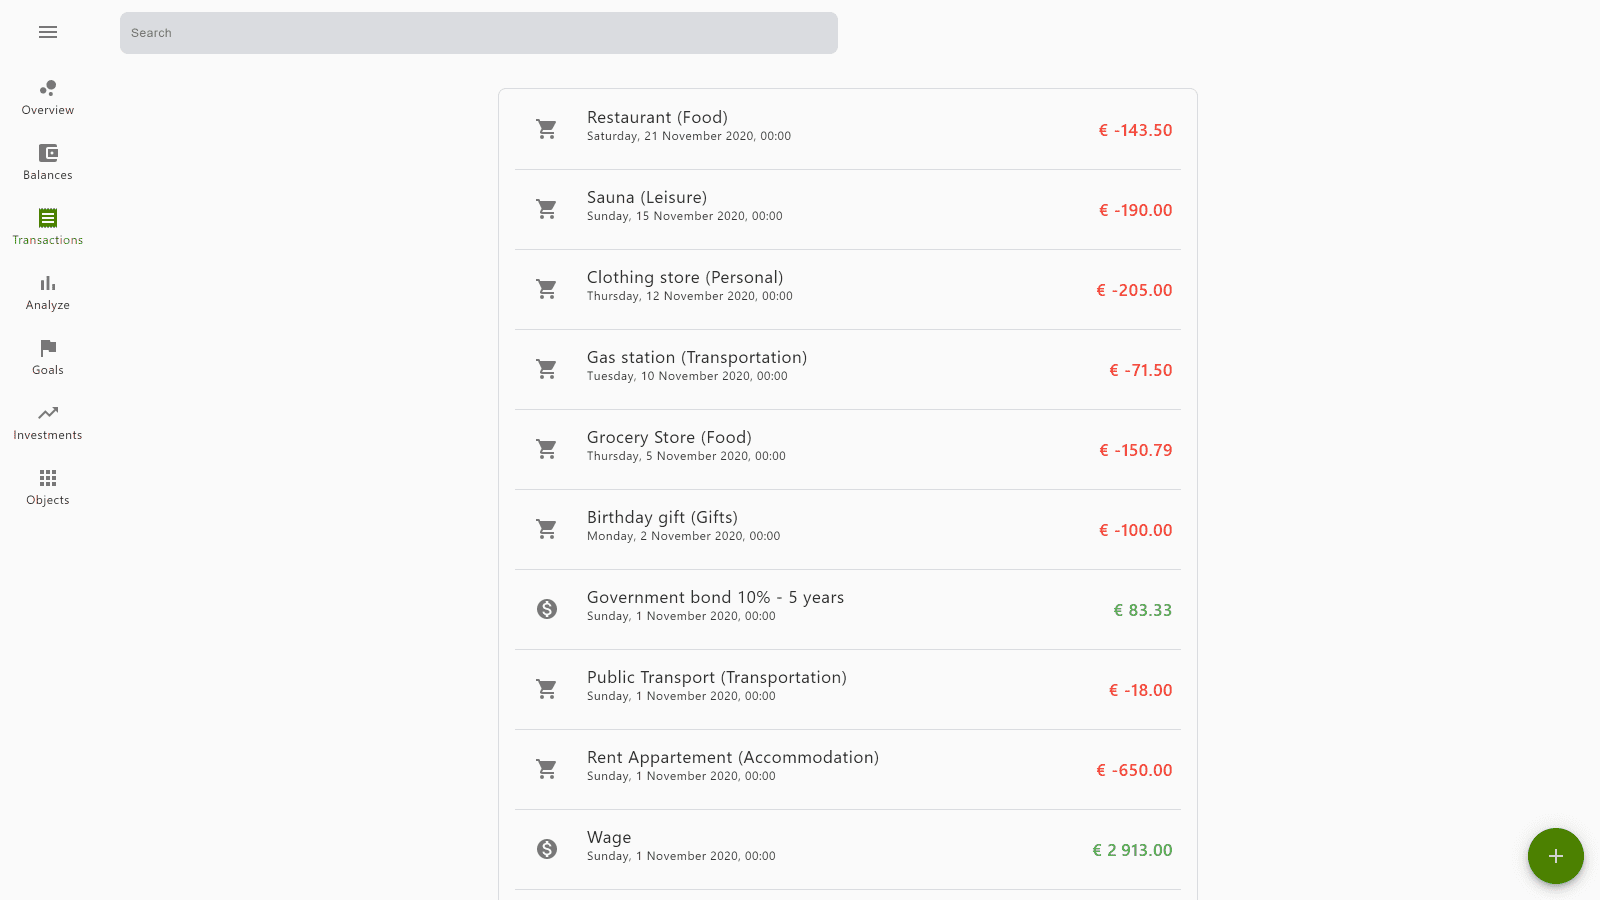Open the Goals section
This screenshot has height=900, width=1600.
48,358
